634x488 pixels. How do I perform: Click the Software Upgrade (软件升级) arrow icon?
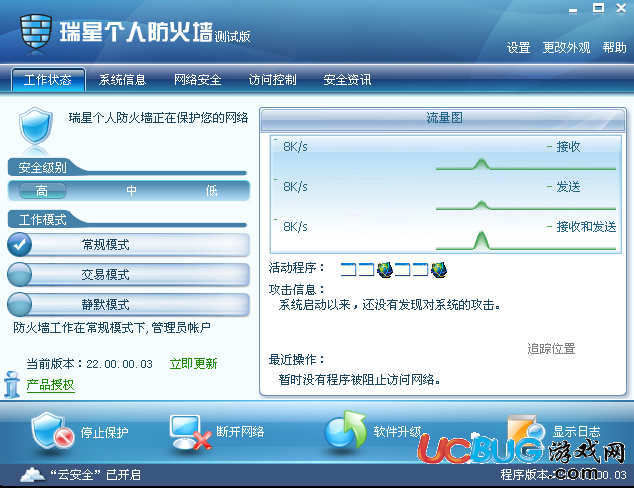click(x=345, y=430)
